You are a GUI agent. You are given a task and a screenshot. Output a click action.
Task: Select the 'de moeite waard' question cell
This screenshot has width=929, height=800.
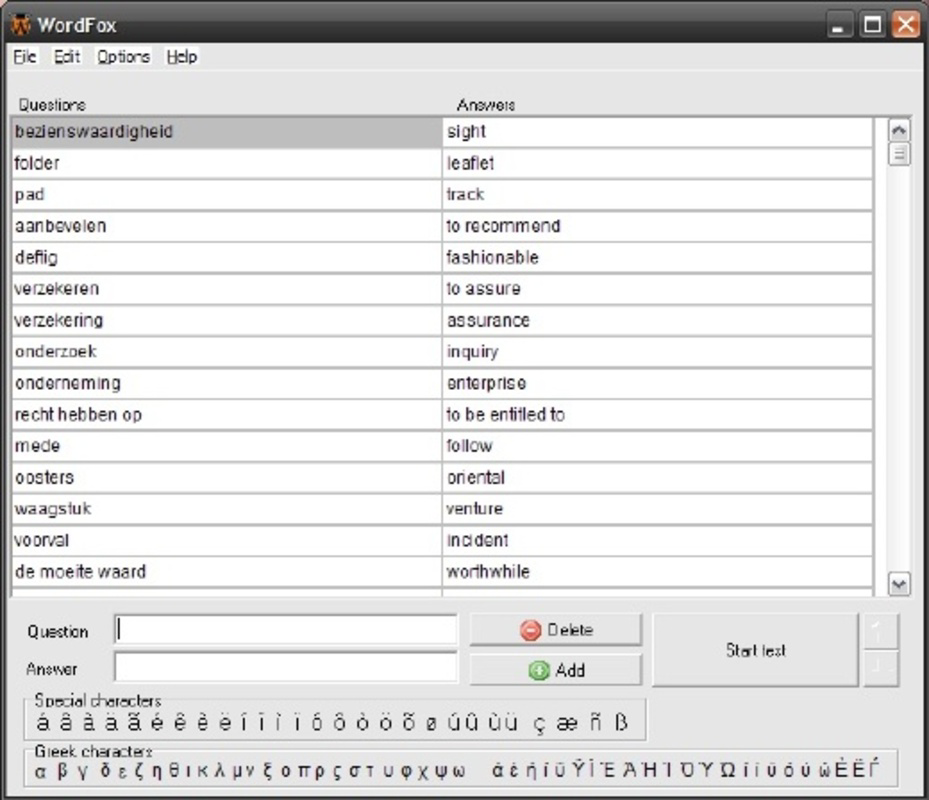pos(226,571)
